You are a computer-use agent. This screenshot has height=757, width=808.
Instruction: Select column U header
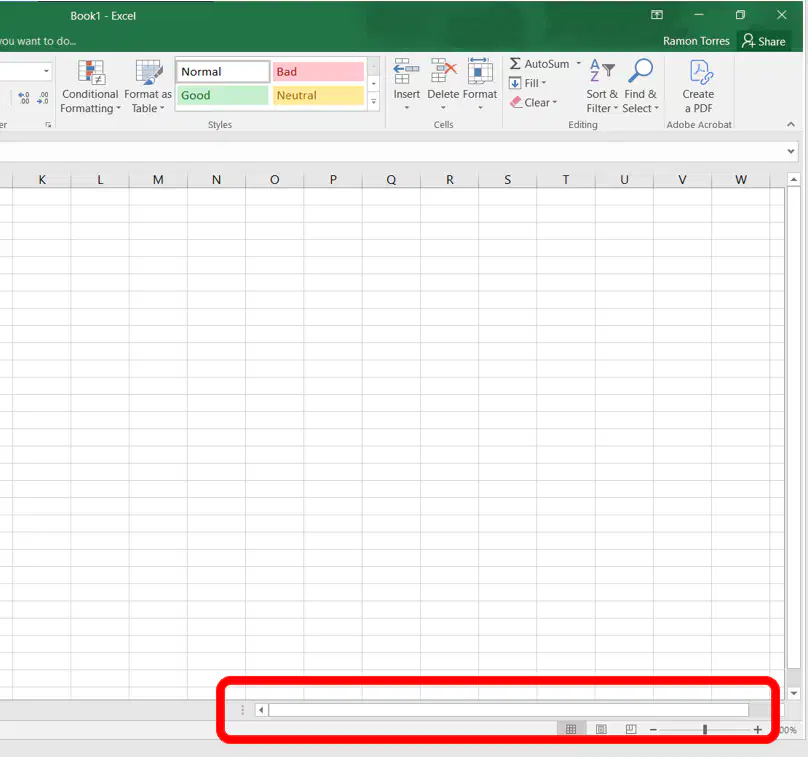[x=624, y=179]
